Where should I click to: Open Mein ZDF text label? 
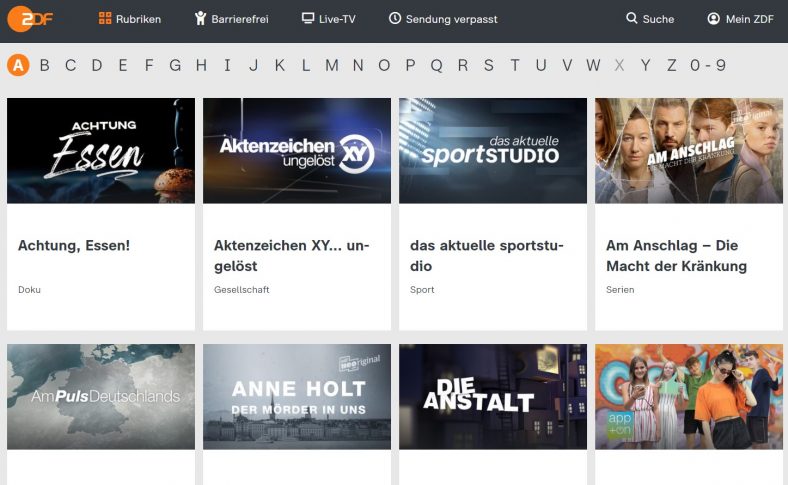pos(749,19)
